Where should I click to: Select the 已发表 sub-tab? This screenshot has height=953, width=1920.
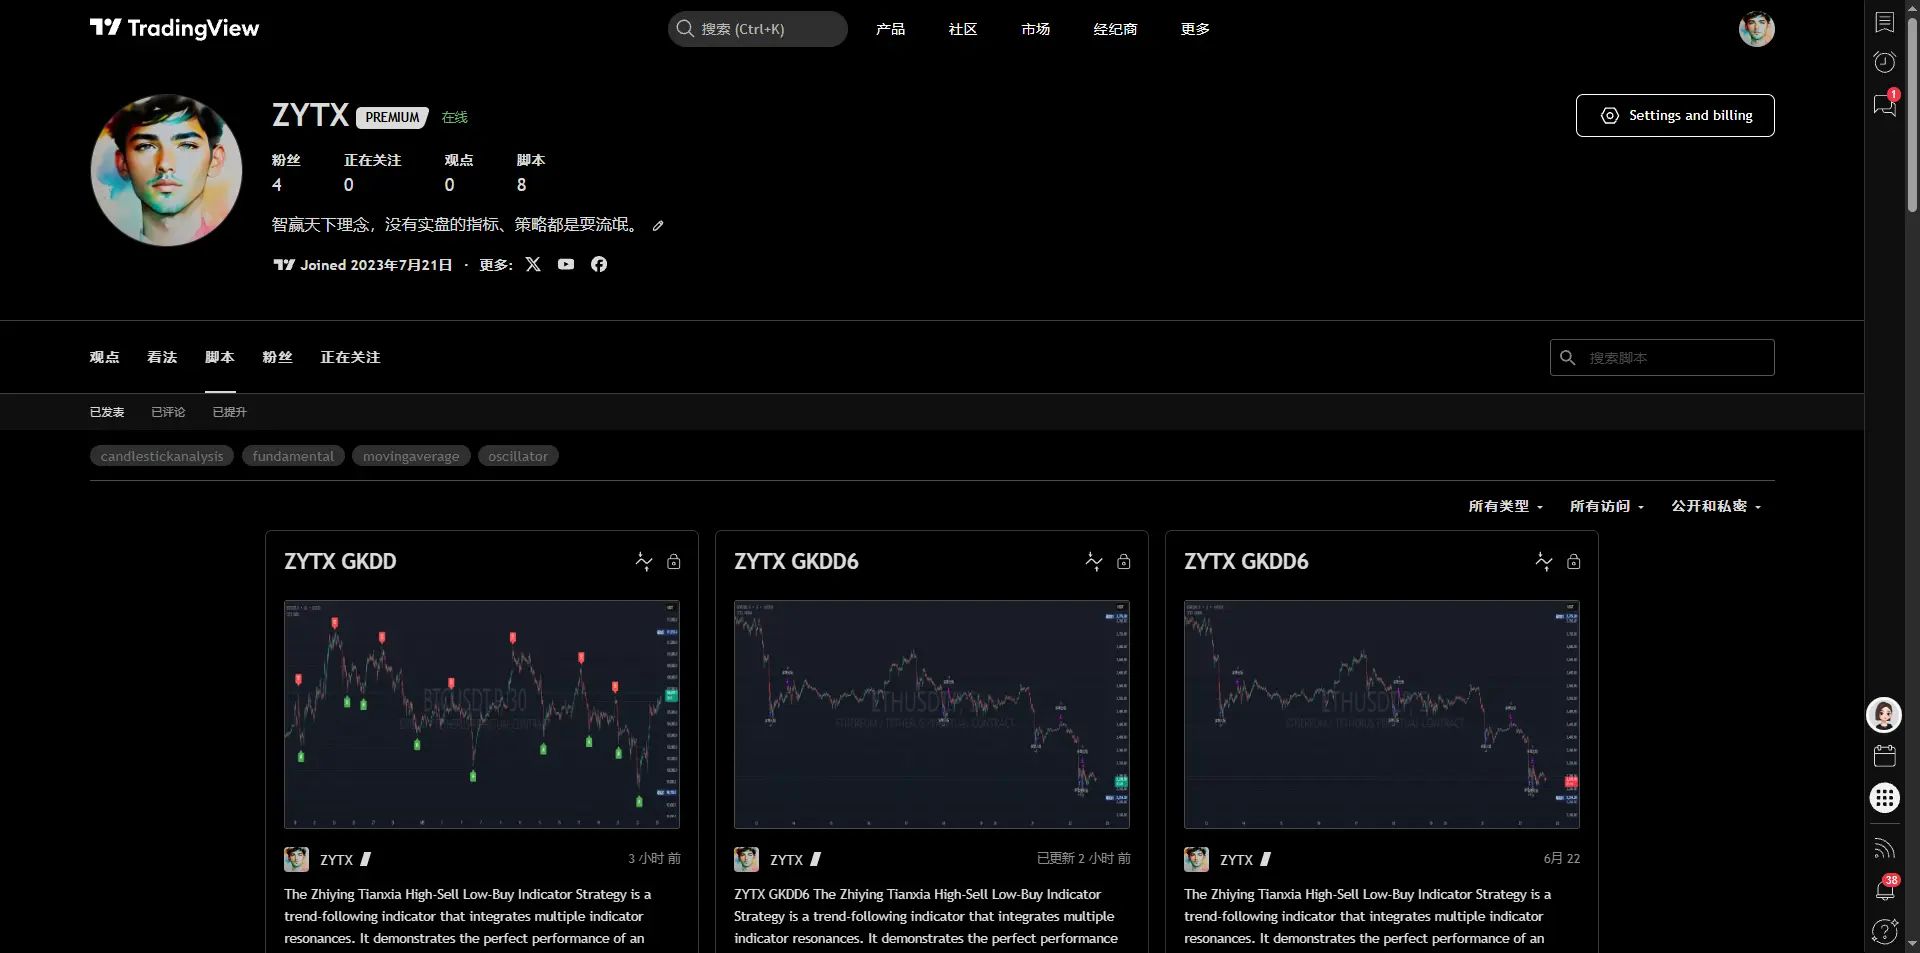tap(107, 412)
